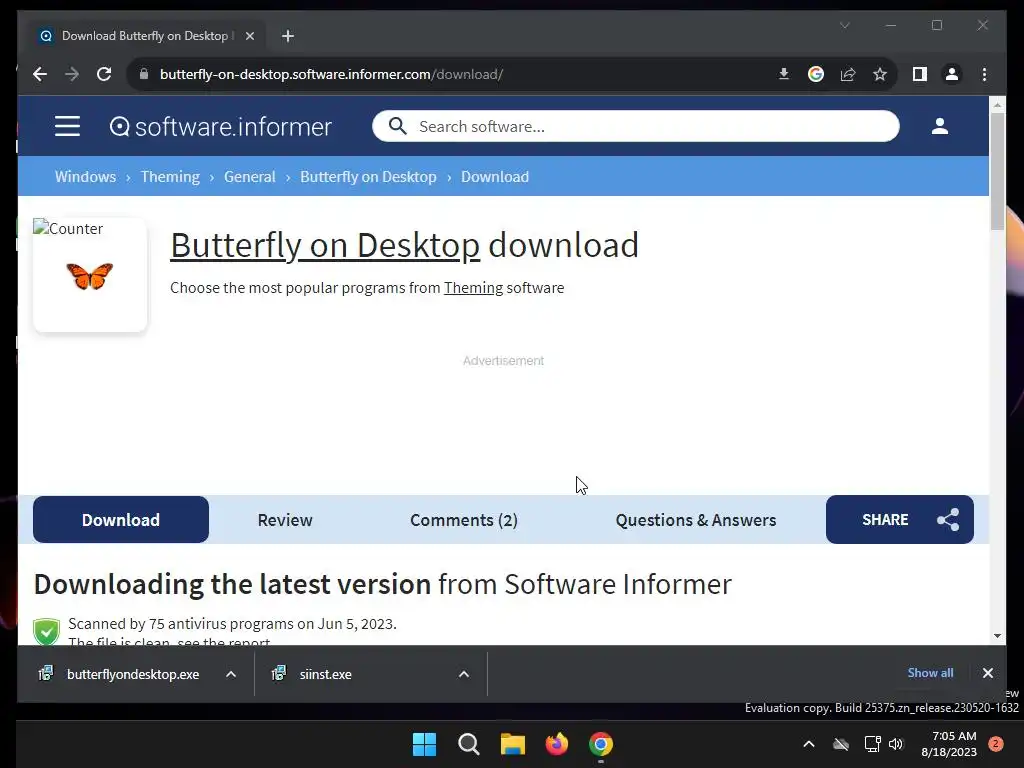The height and width of the screenshot is (768, 1024).
Task: Expand options for siinst.exe download
Action: [464, 674]
